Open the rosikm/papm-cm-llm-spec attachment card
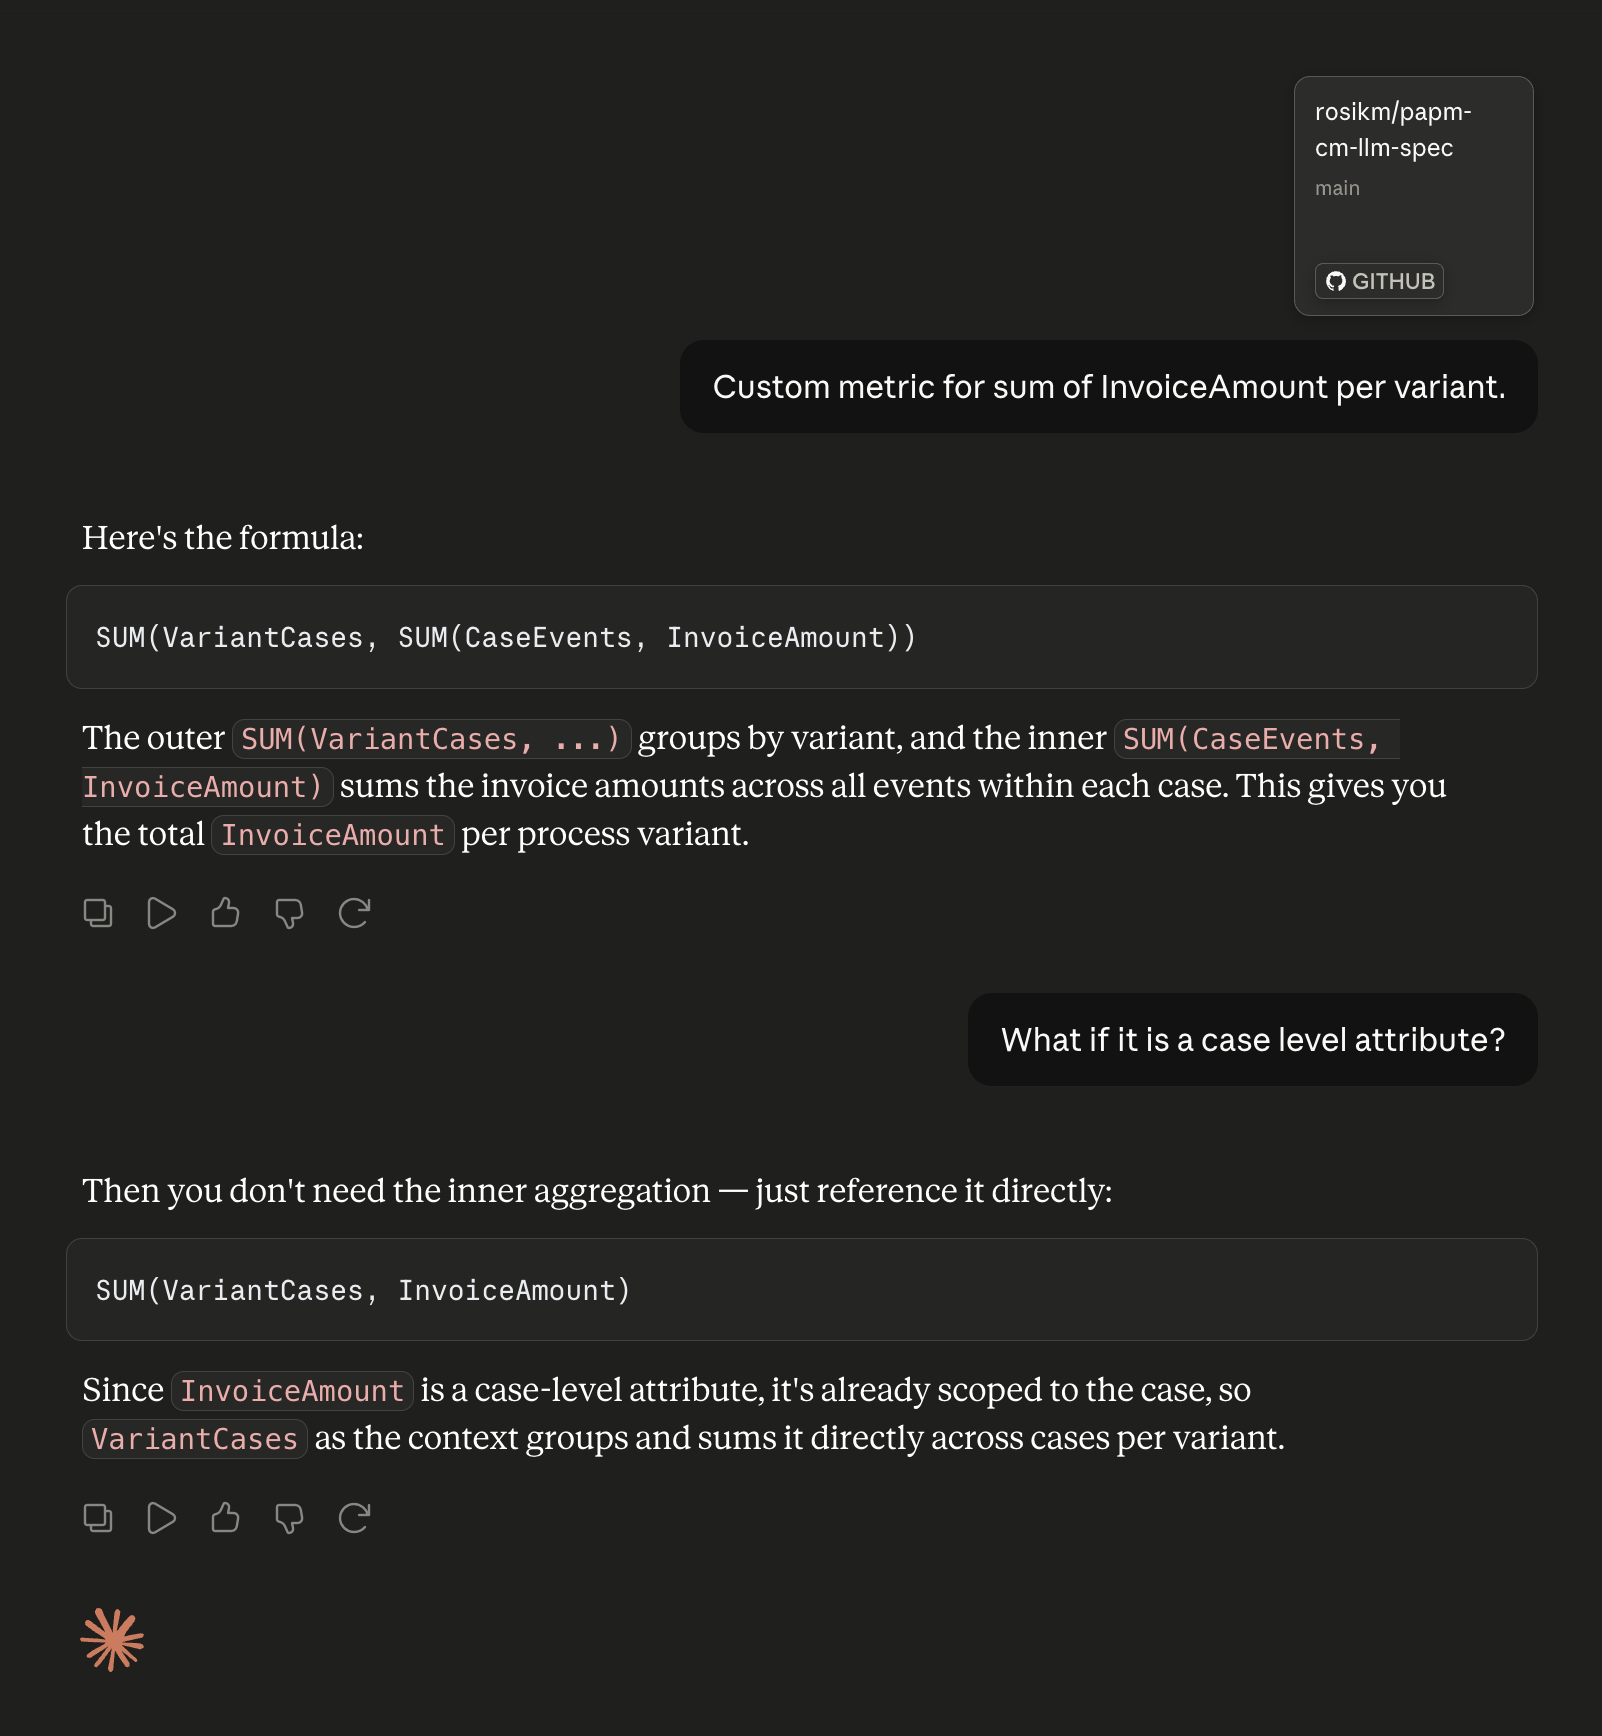The width and height of the screenshot is (1602, 1736). [1414, 196]
